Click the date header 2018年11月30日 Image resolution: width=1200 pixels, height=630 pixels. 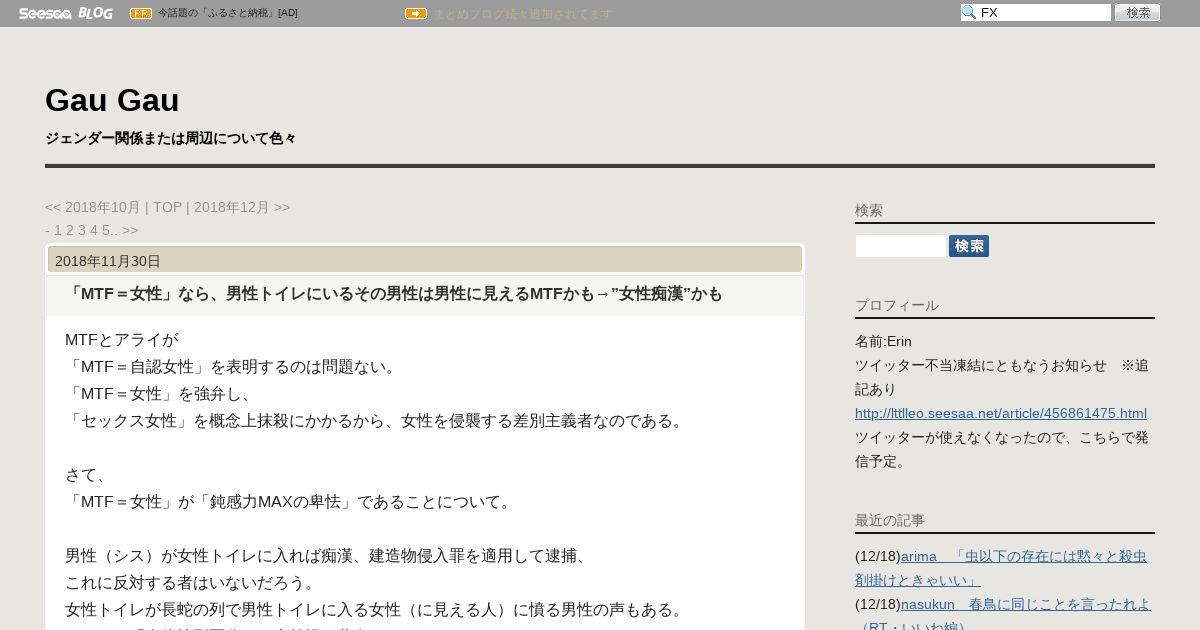click(x=108, y=261)
